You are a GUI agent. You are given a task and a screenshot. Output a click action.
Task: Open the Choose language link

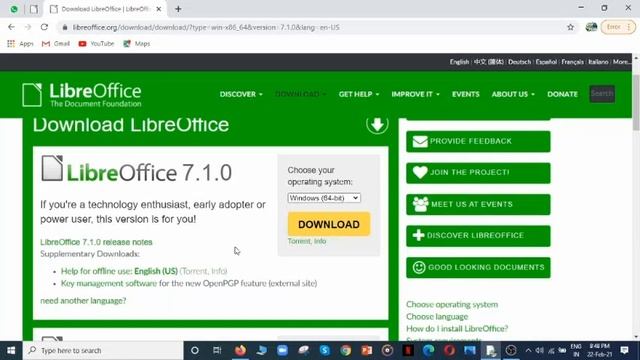437,317
